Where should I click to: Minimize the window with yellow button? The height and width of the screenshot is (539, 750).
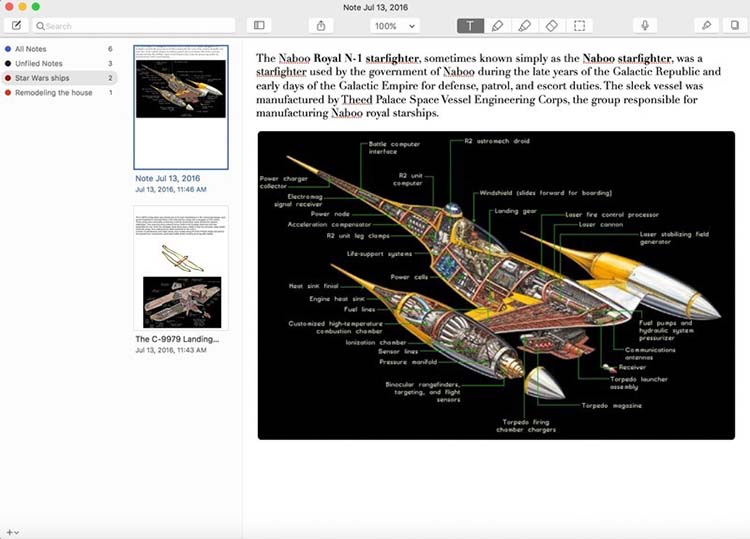point(22,7)
